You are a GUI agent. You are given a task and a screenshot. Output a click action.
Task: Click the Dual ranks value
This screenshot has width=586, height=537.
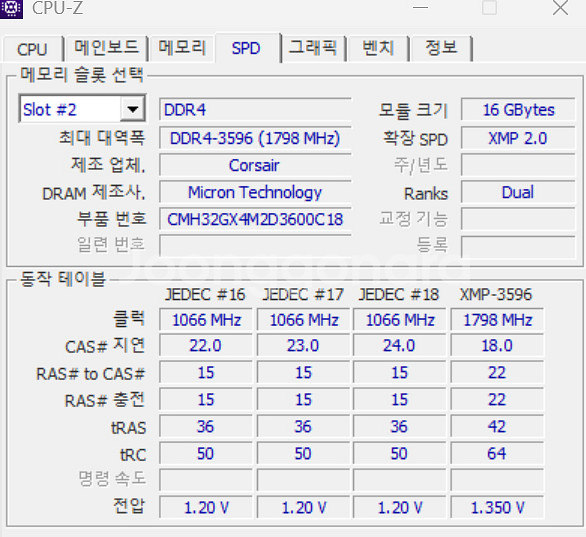[518, 192]
